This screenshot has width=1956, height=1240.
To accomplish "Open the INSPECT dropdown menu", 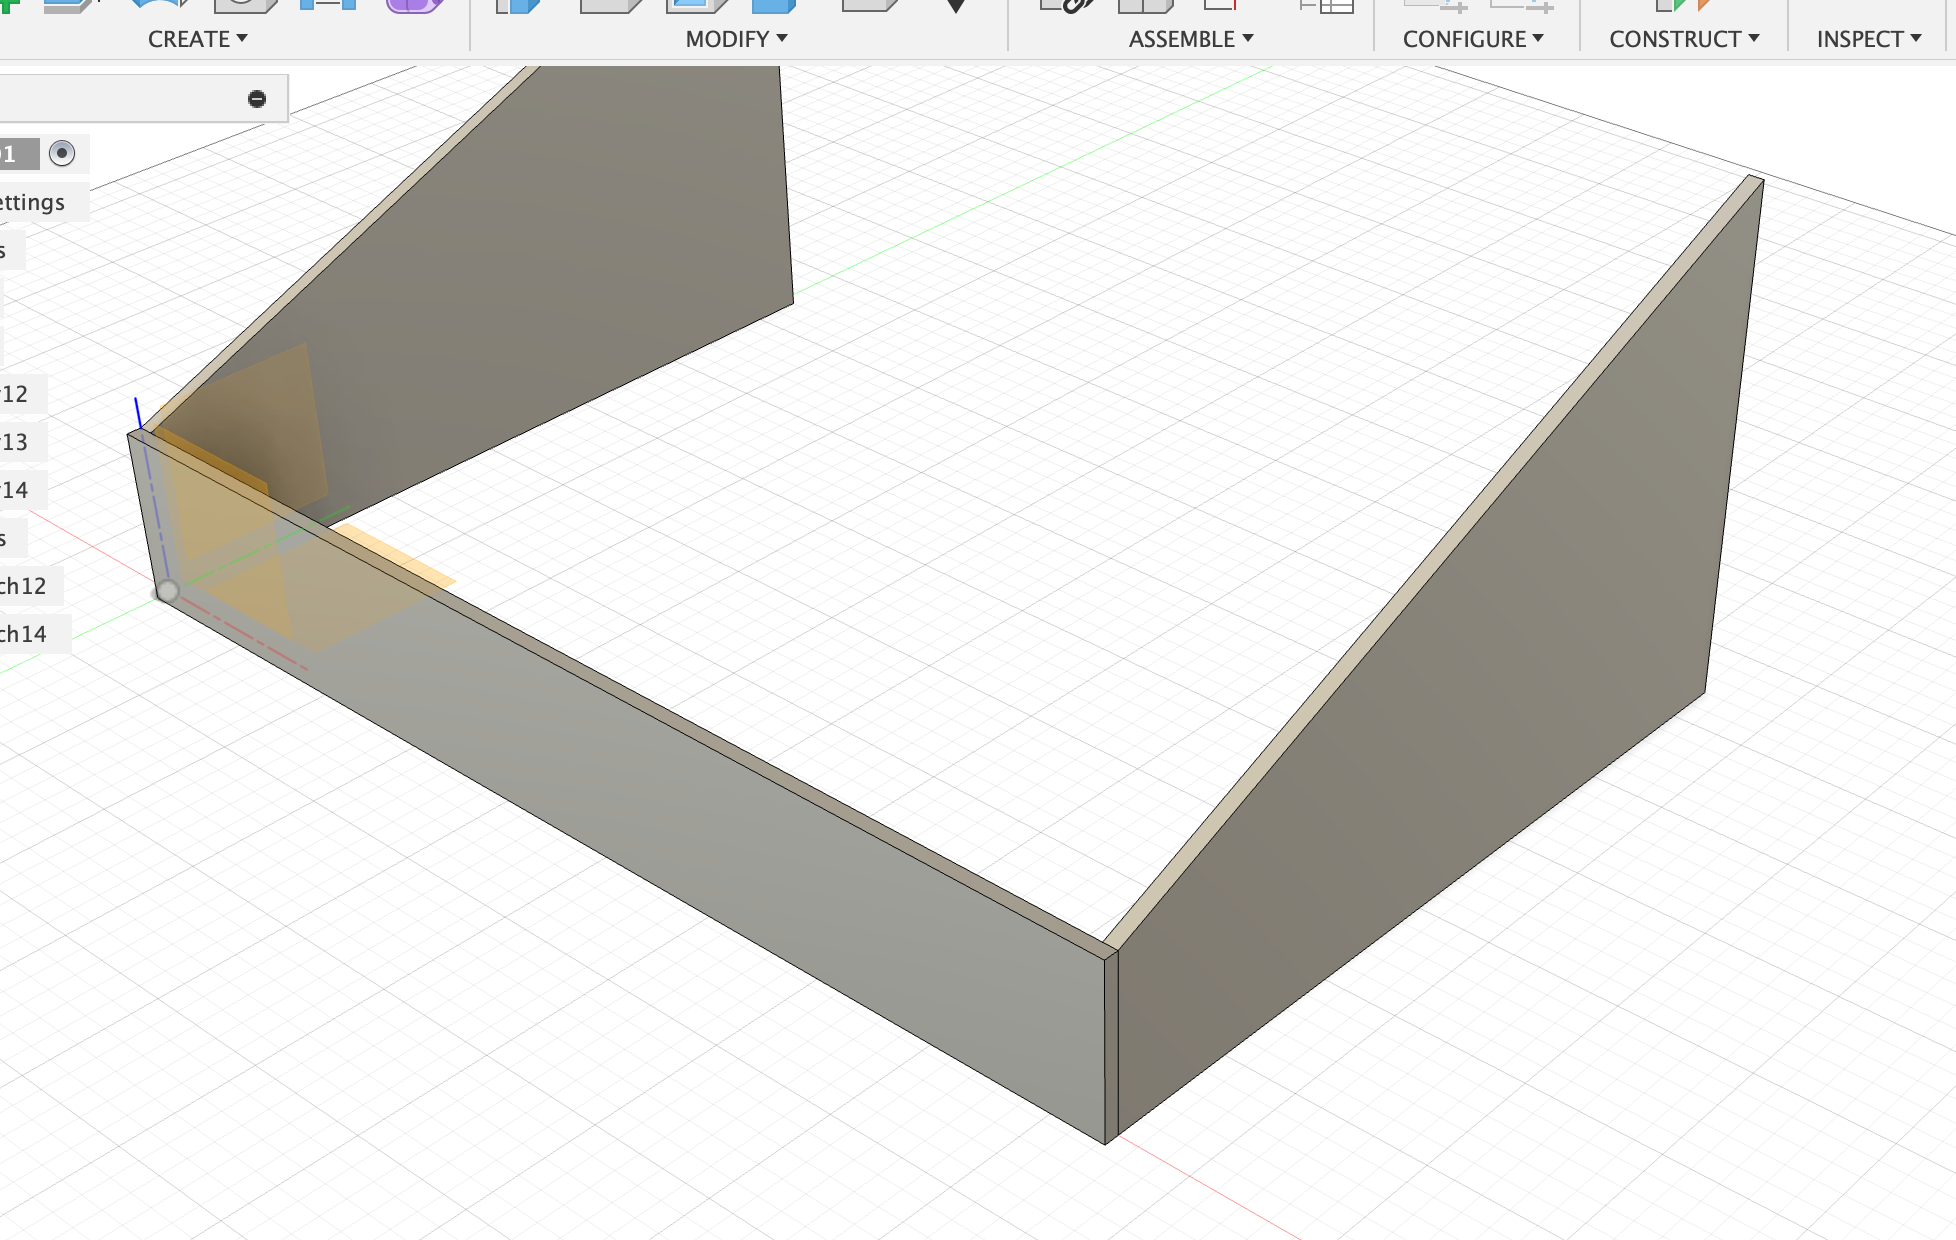I will coord(1868,39).
